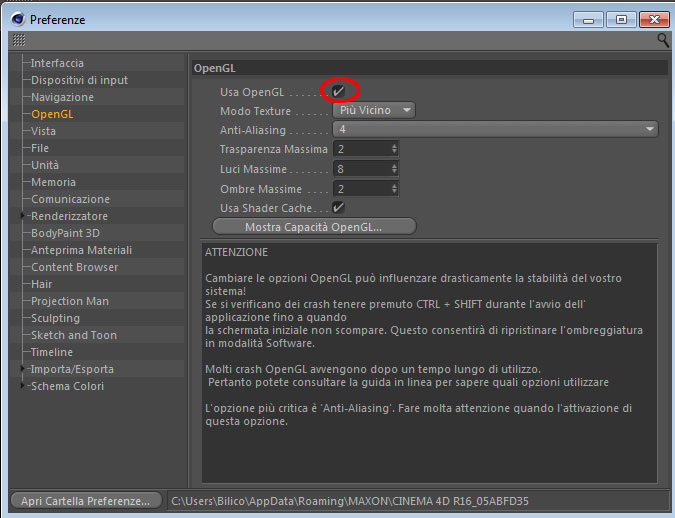Click Mostra Capacità OpenGL button
Screen dimensions: 675x518
click(x=314, y=226)
